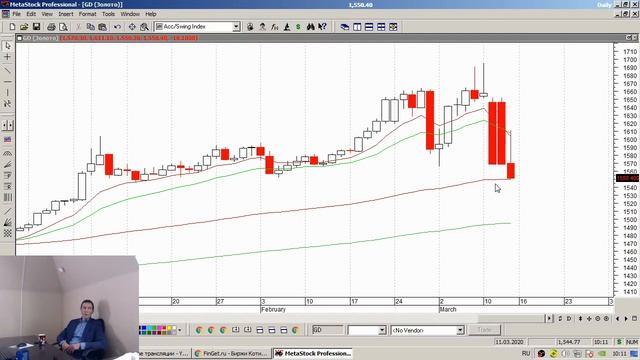Pick a color from the color palette

tap(158, 330)
